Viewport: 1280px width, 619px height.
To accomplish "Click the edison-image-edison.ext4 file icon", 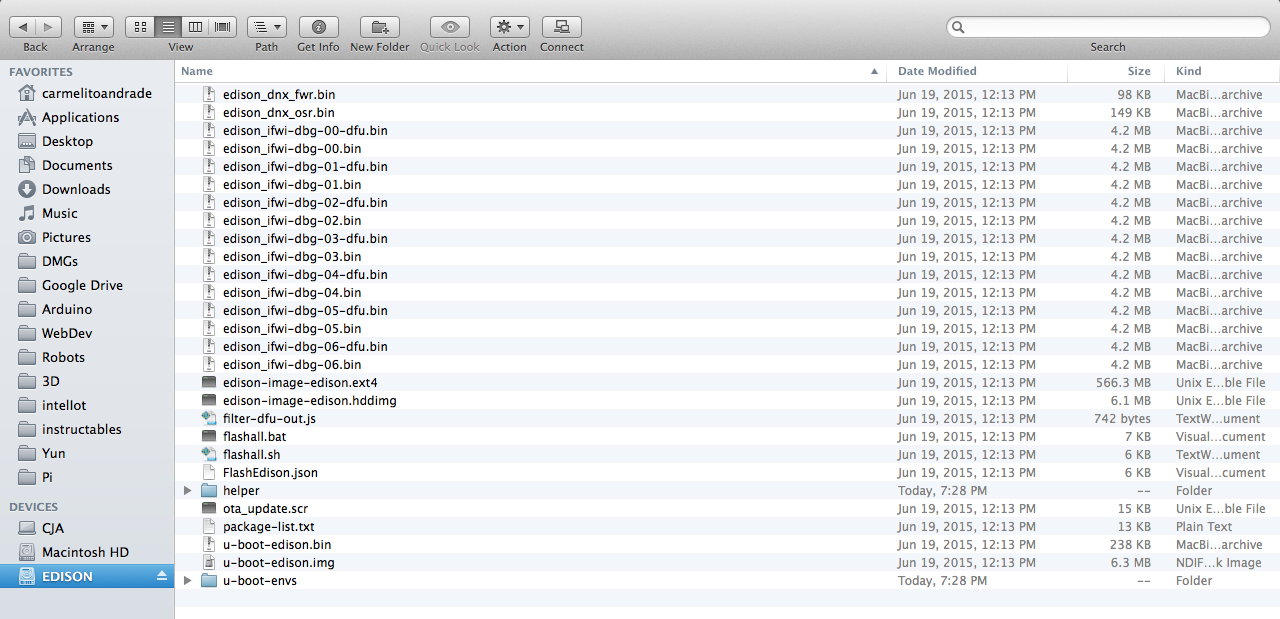I will point(209,382).
